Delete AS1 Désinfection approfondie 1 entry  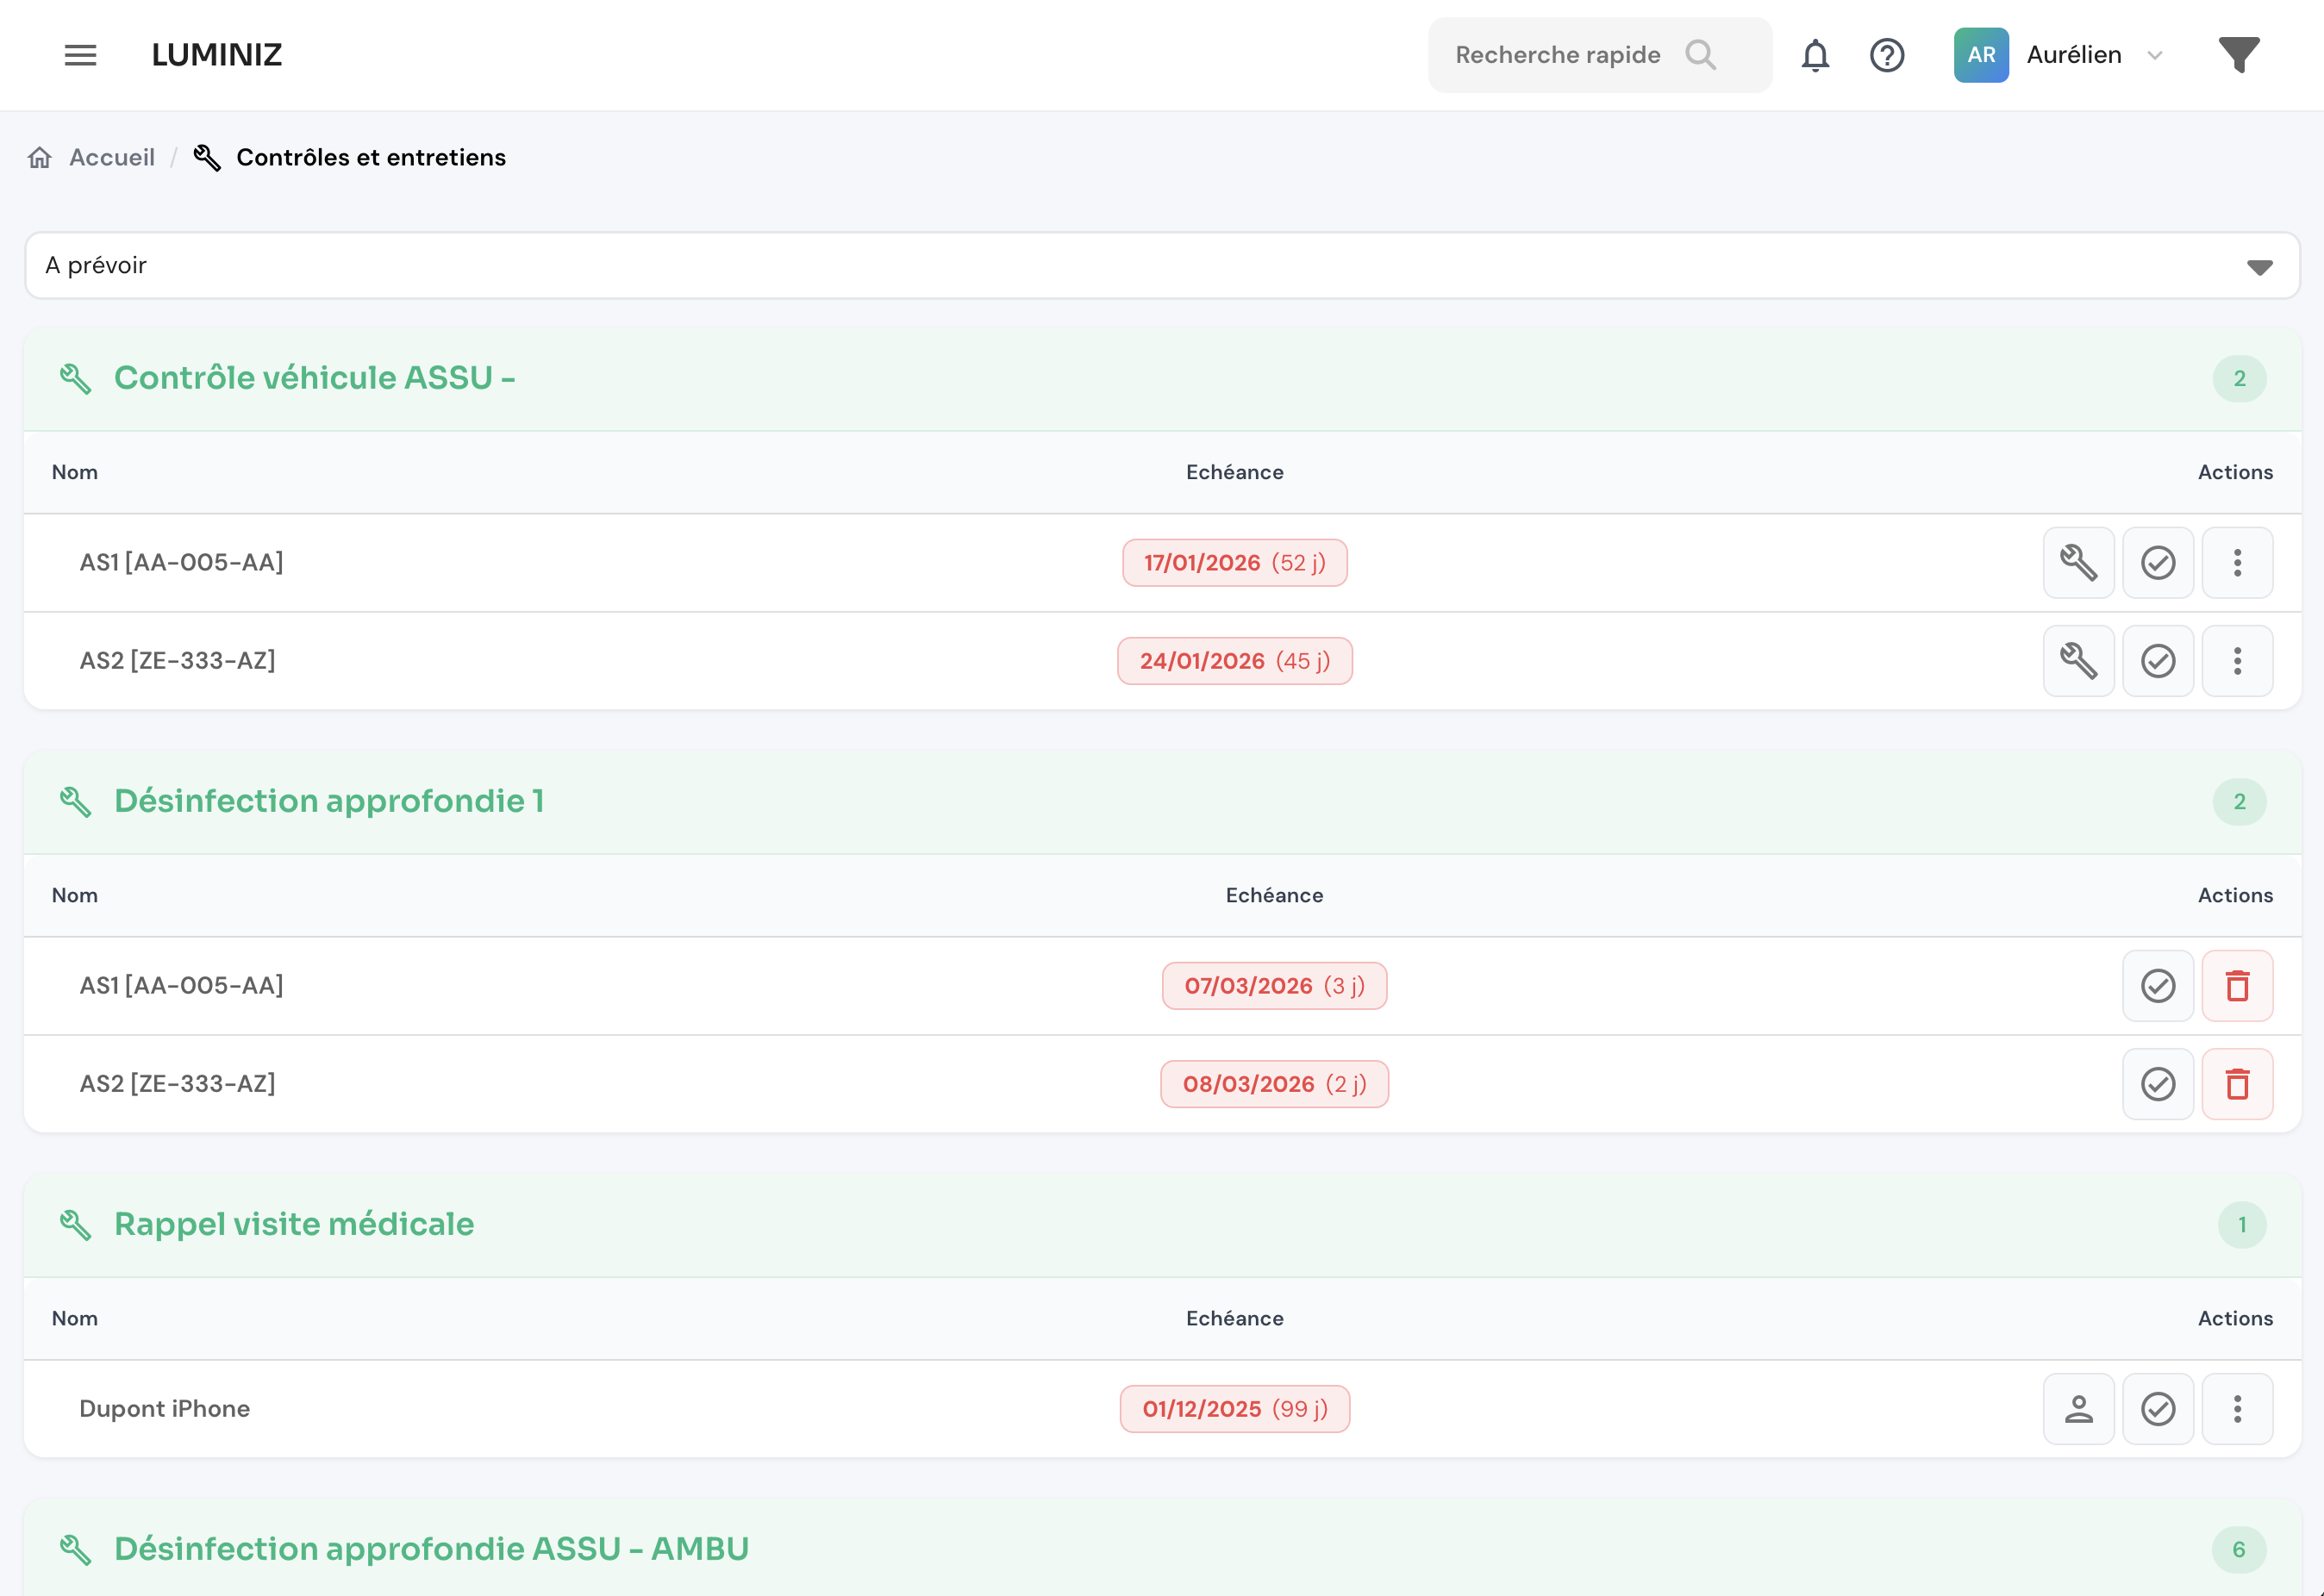coord(2237,986)
